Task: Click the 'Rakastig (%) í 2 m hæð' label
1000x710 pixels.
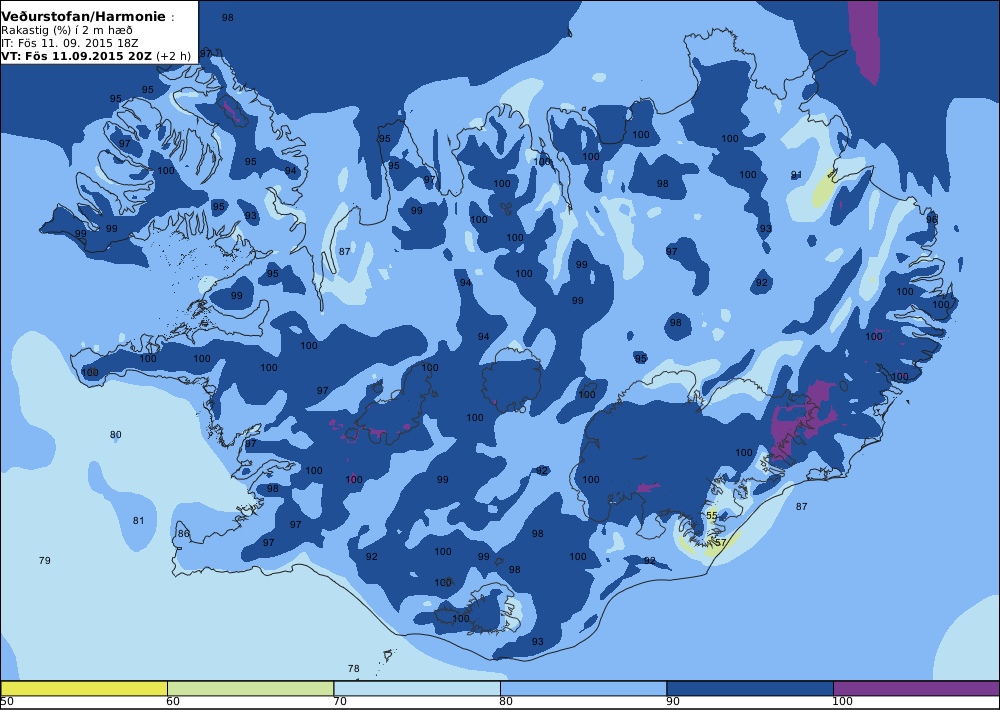Action: [67, 31]
